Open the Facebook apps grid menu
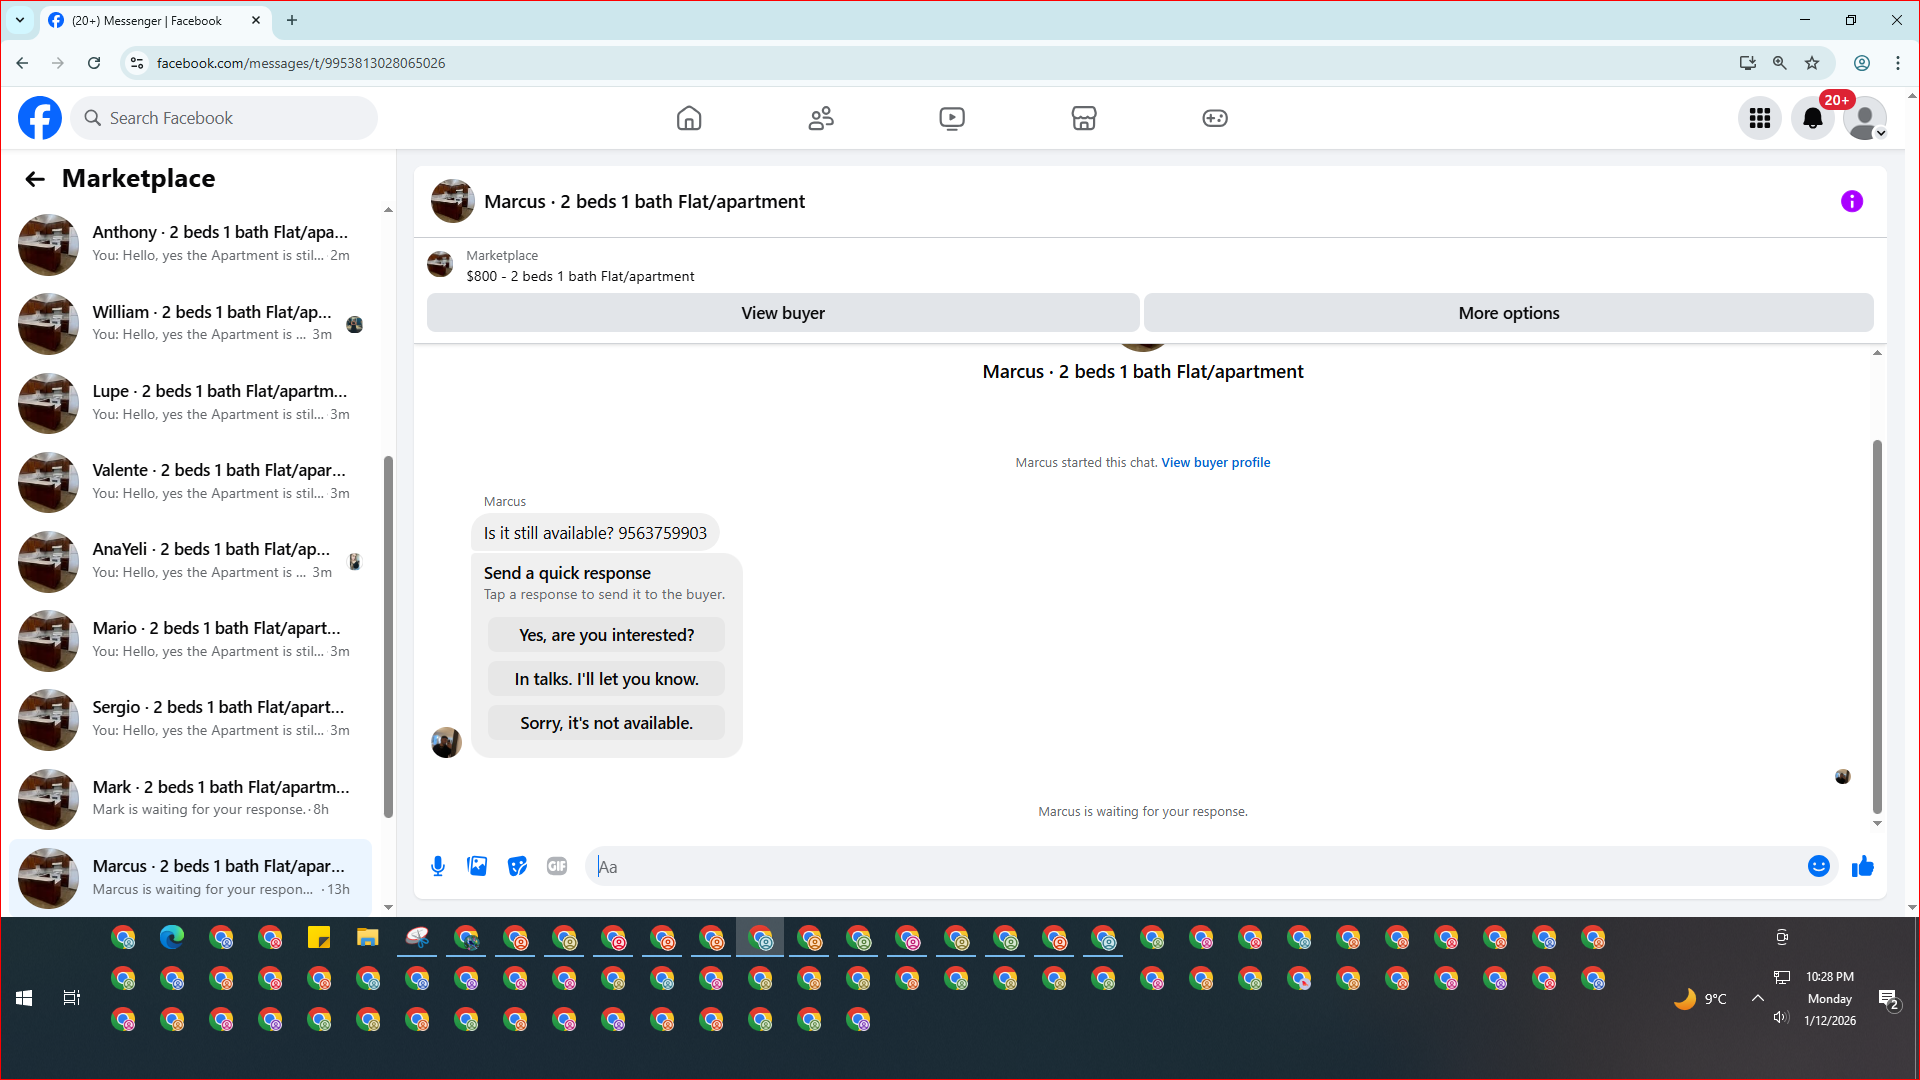Screen dimensions: 1920x1080 (x=1759, y=118)
